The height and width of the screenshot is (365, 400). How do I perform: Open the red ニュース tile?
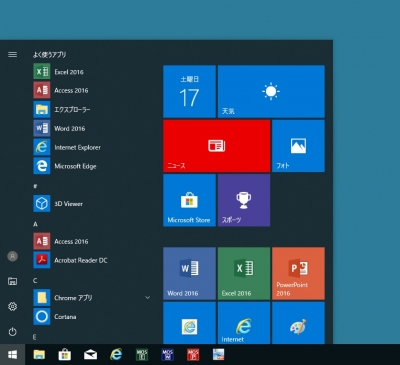point(217,146)
